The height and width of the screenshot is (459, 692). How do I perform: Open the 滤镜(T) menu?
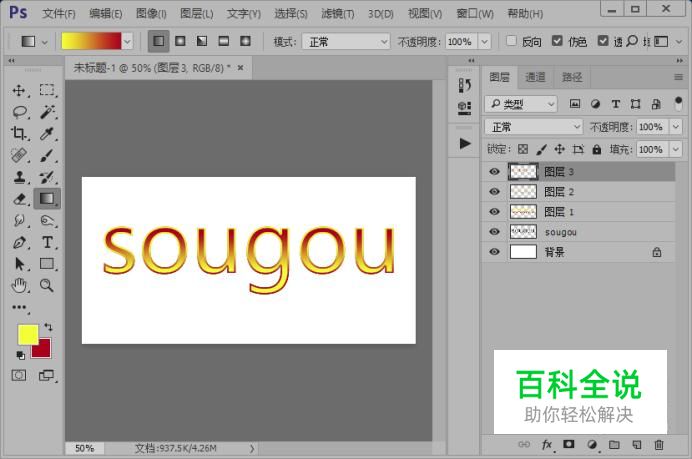(338, 14)
